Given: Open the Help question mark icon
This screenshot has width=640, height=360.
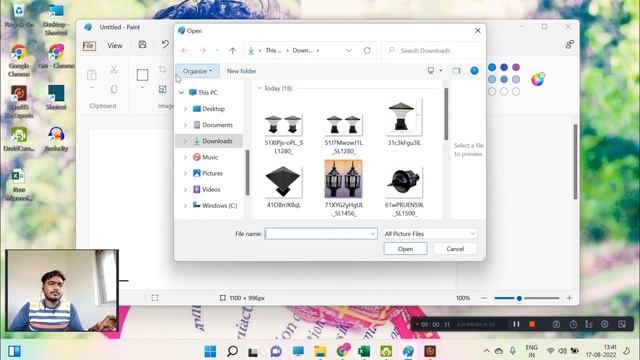Looking at the screenshot, I should [474, 71].
